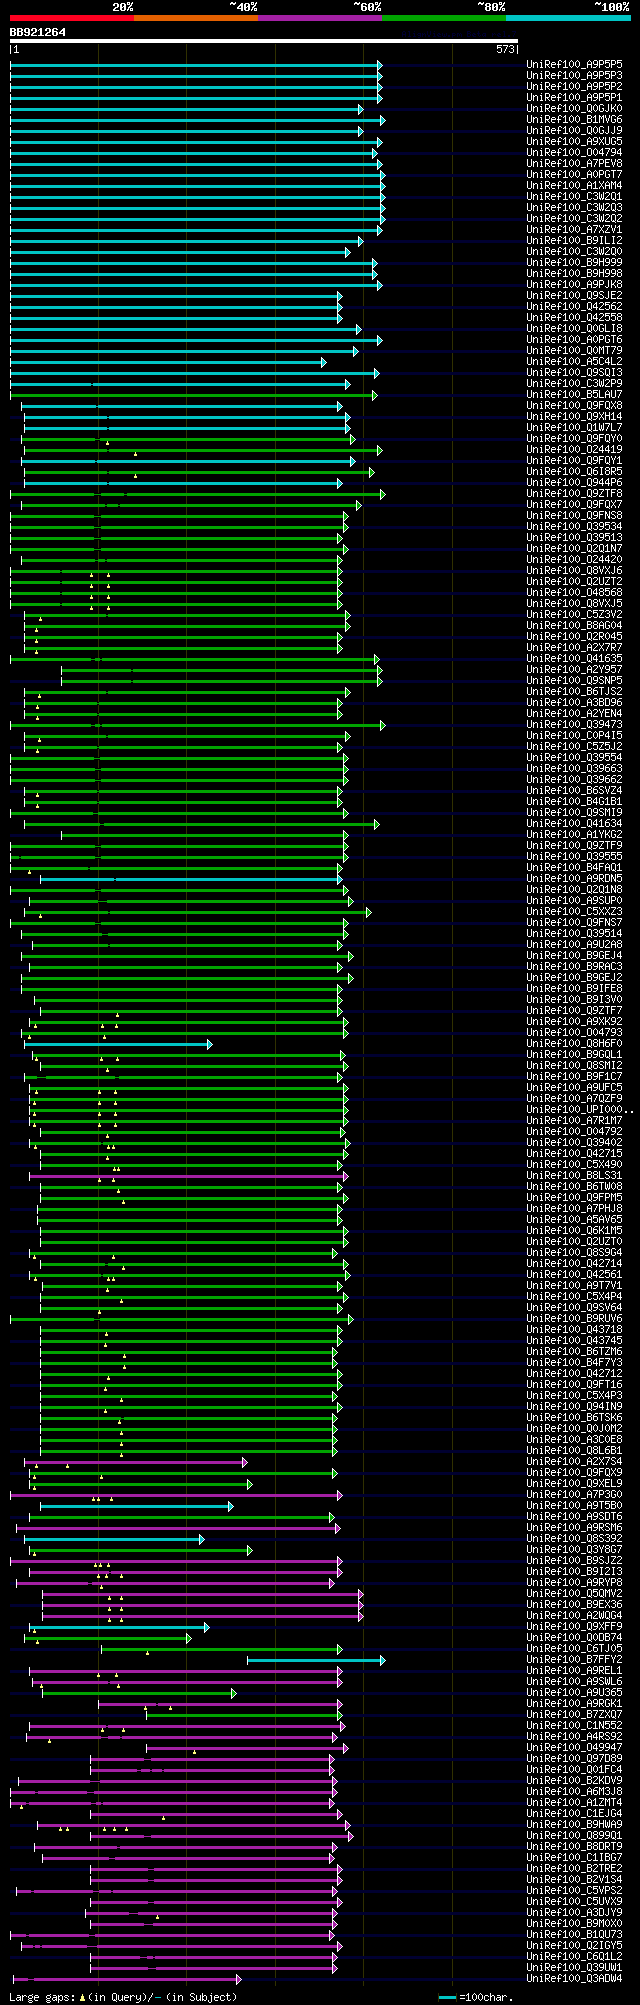Viewport: 640px width, 2005px height.
Task: Click query end position label 573
Action: pyautogui.click(x=505, y=49)
